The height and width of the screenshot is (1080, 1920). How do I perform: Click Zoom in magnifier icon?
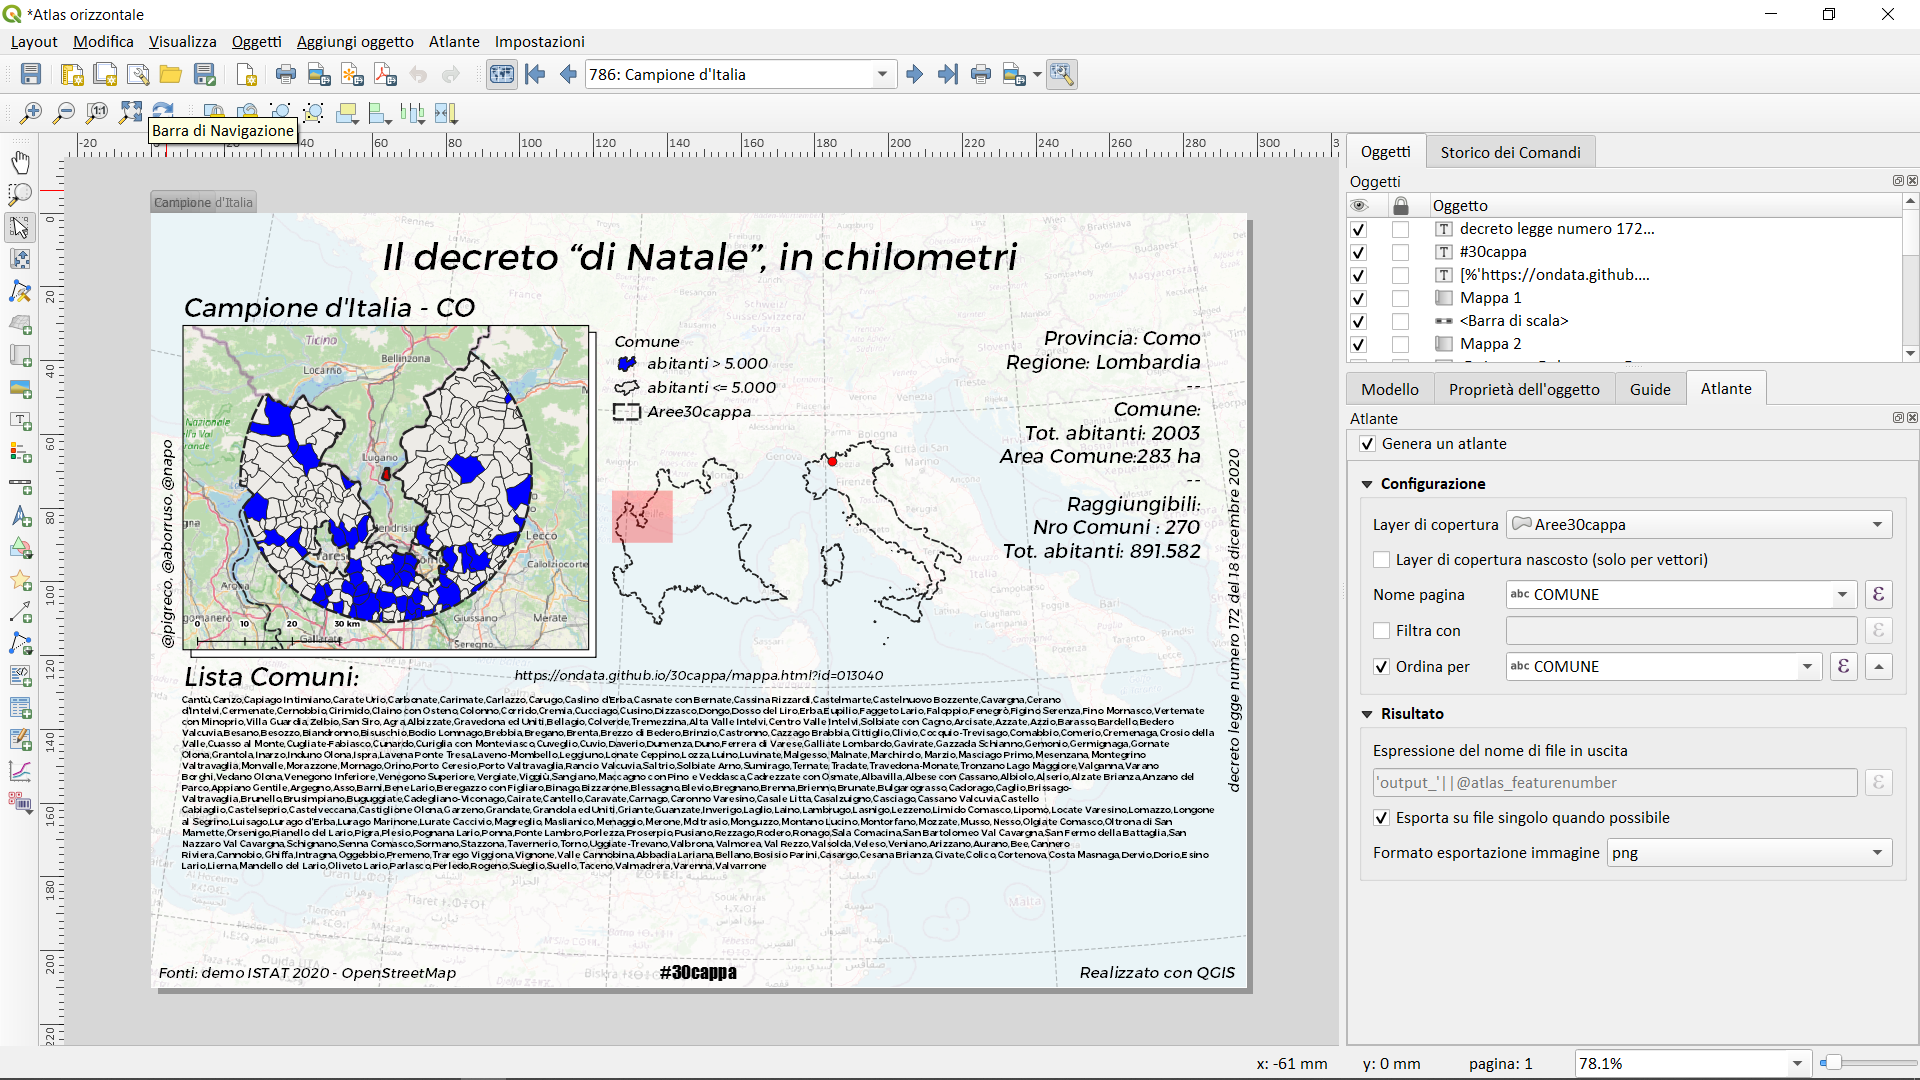(31, 113)
